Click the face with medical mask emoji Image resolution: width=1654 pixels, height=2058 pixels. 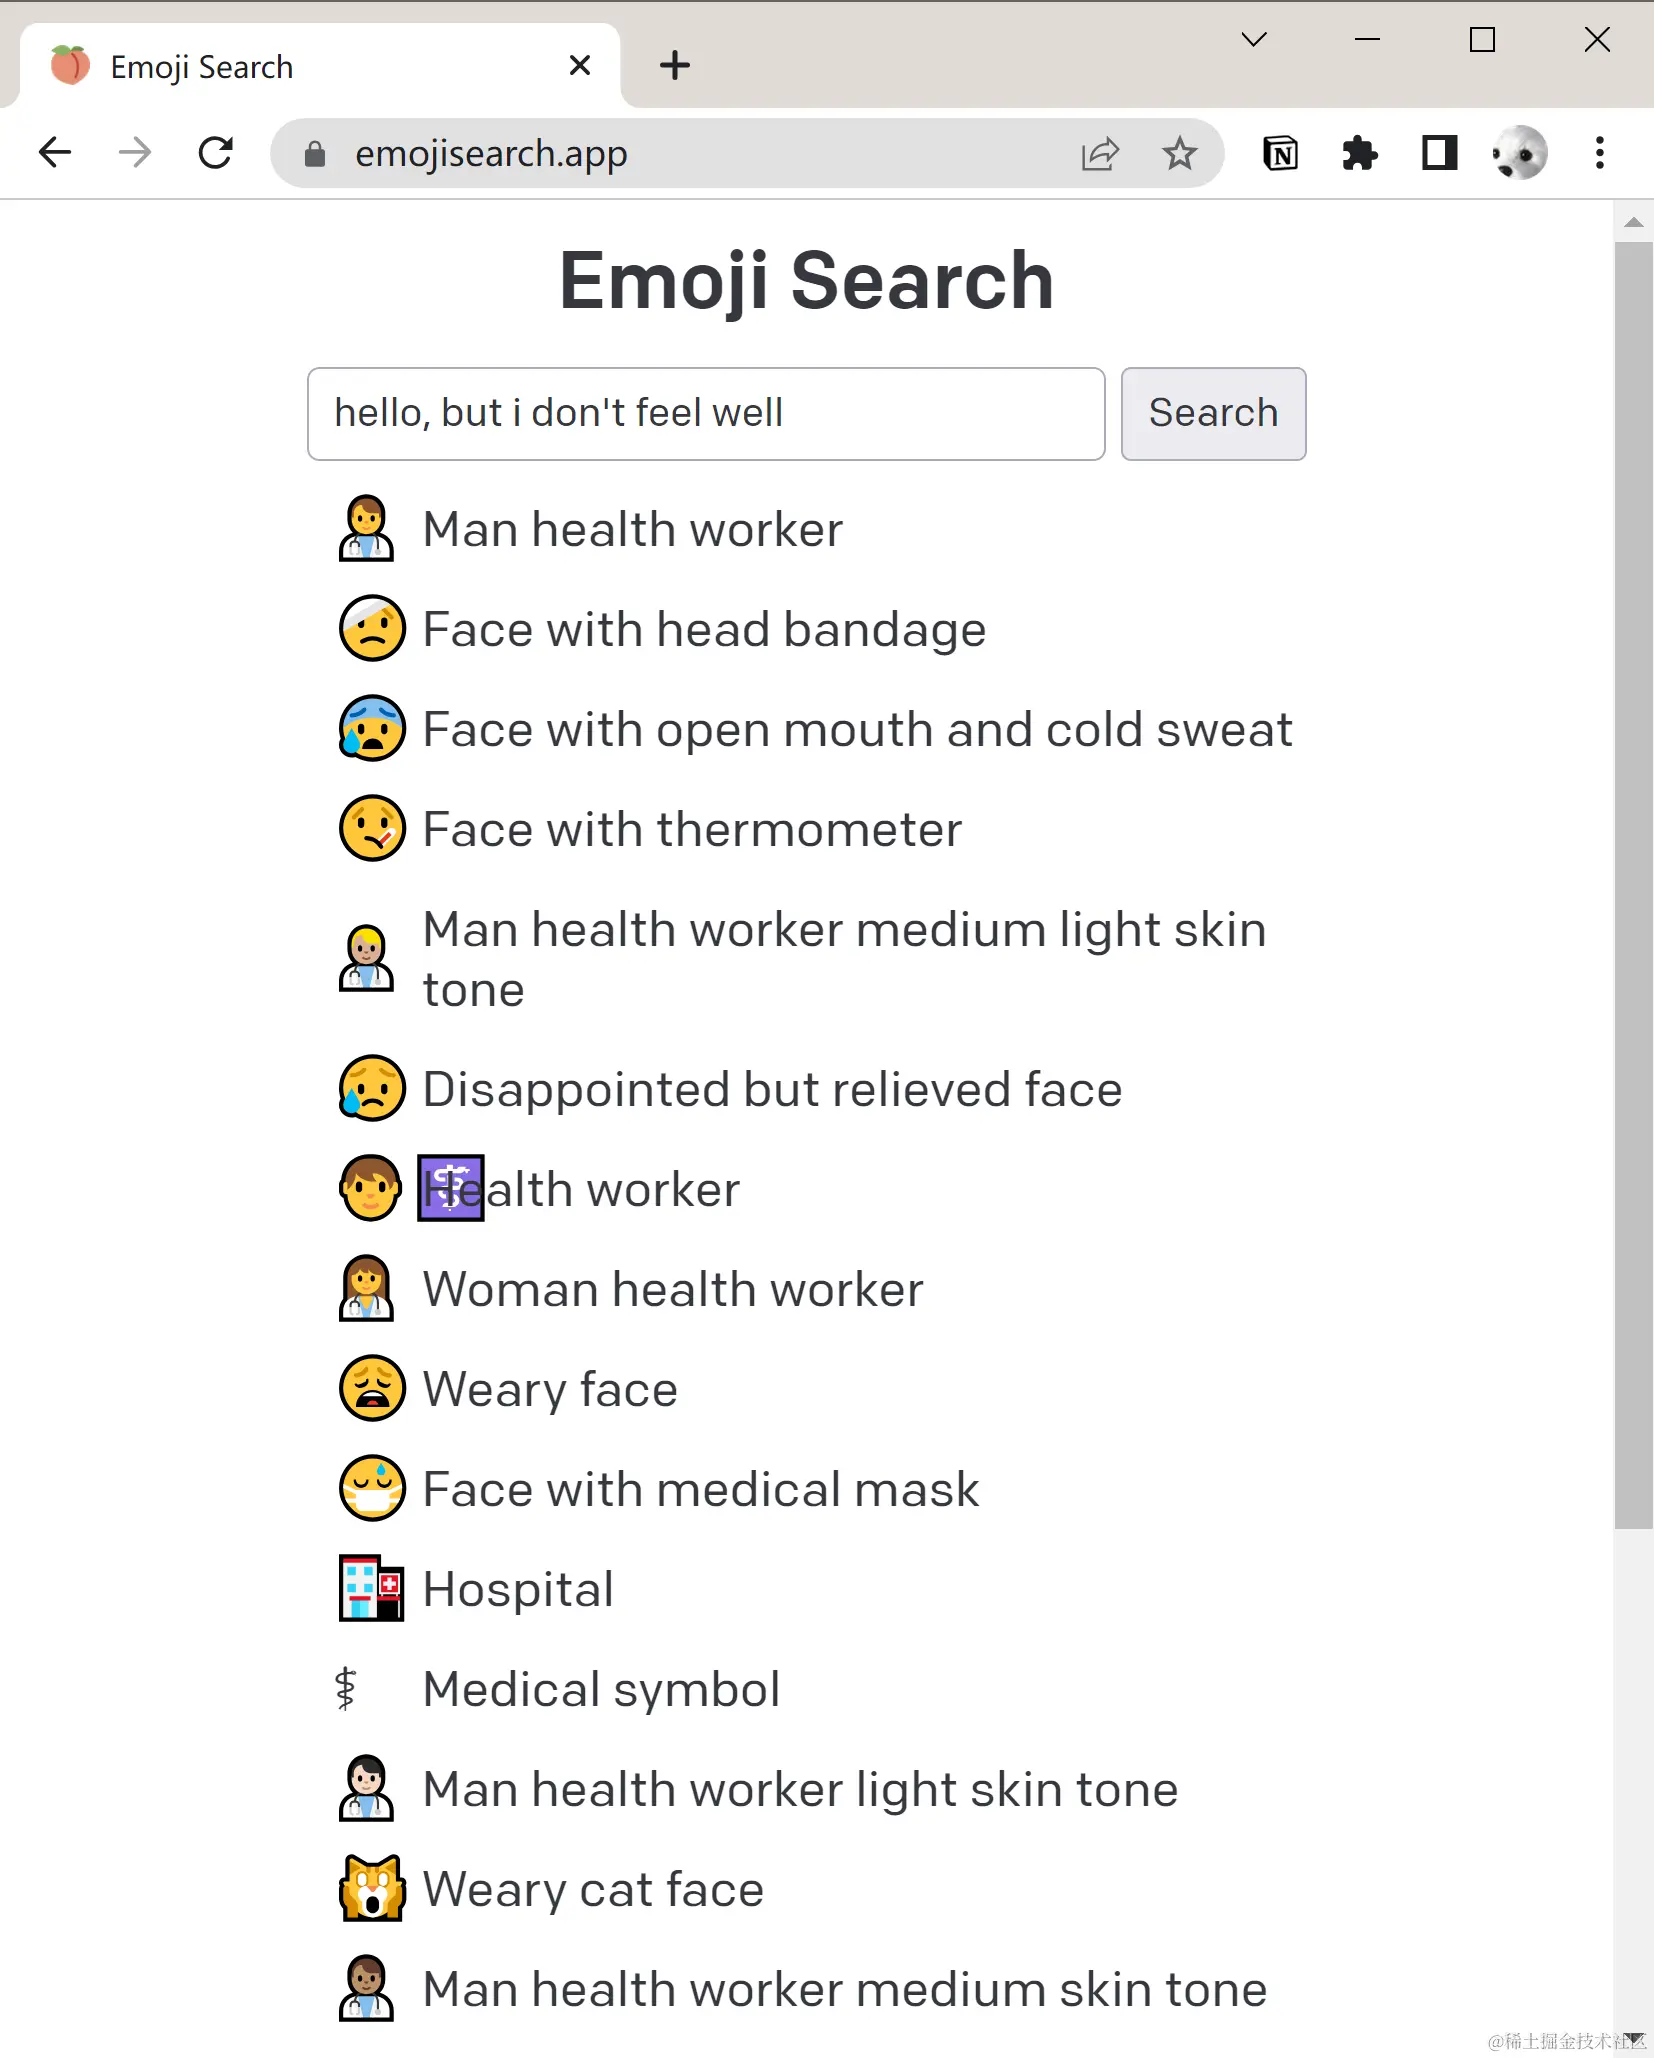(371, 1488)
